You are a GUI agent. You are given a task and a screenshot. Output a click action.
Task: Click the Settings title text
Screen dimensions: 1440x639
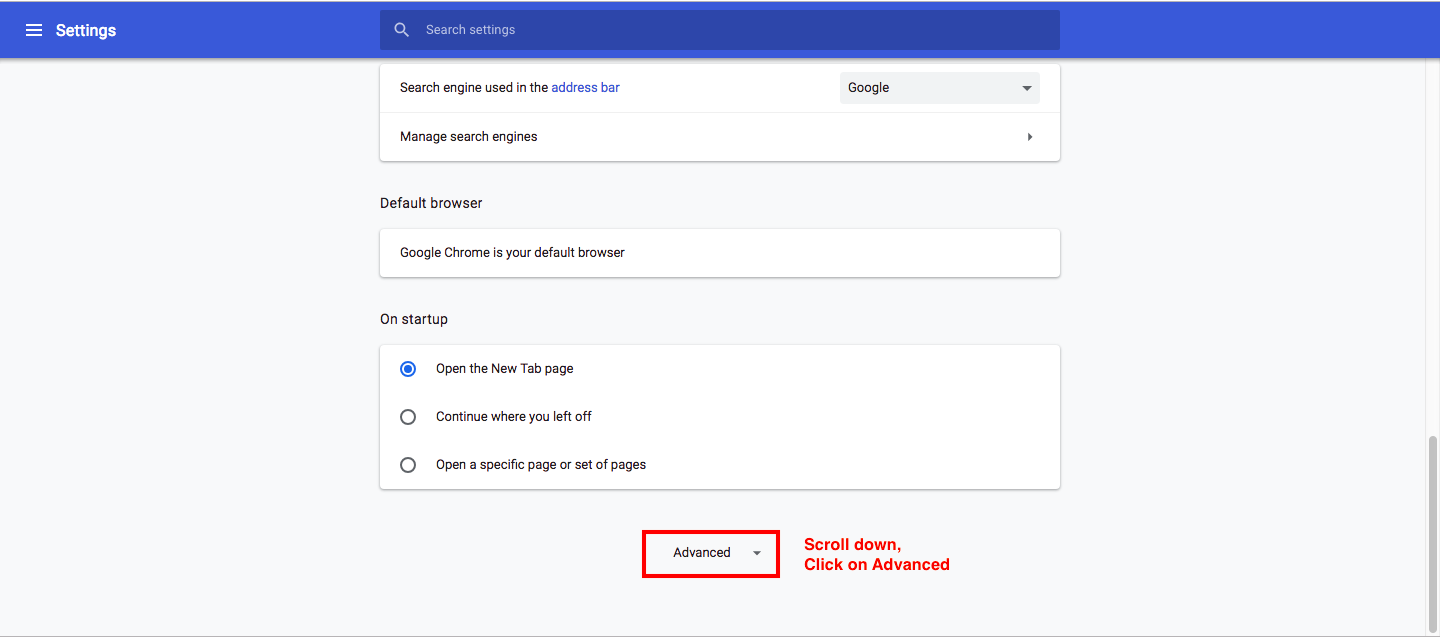(86, 30)
